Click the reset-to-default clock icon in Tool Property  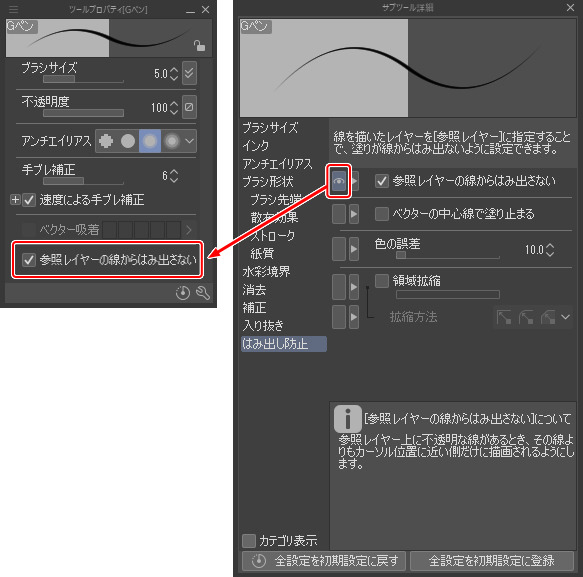coord(183,293)
